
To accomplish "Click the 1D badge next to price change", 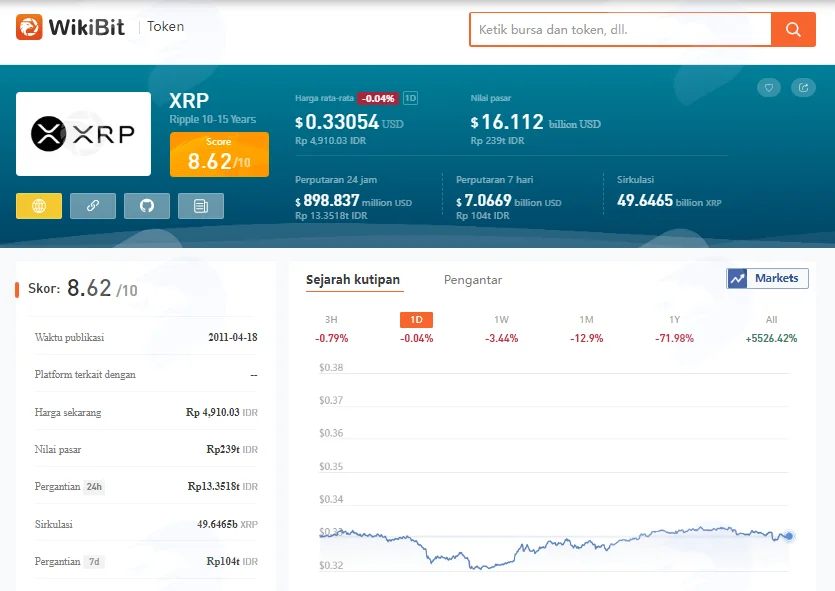I will [411, 98].
